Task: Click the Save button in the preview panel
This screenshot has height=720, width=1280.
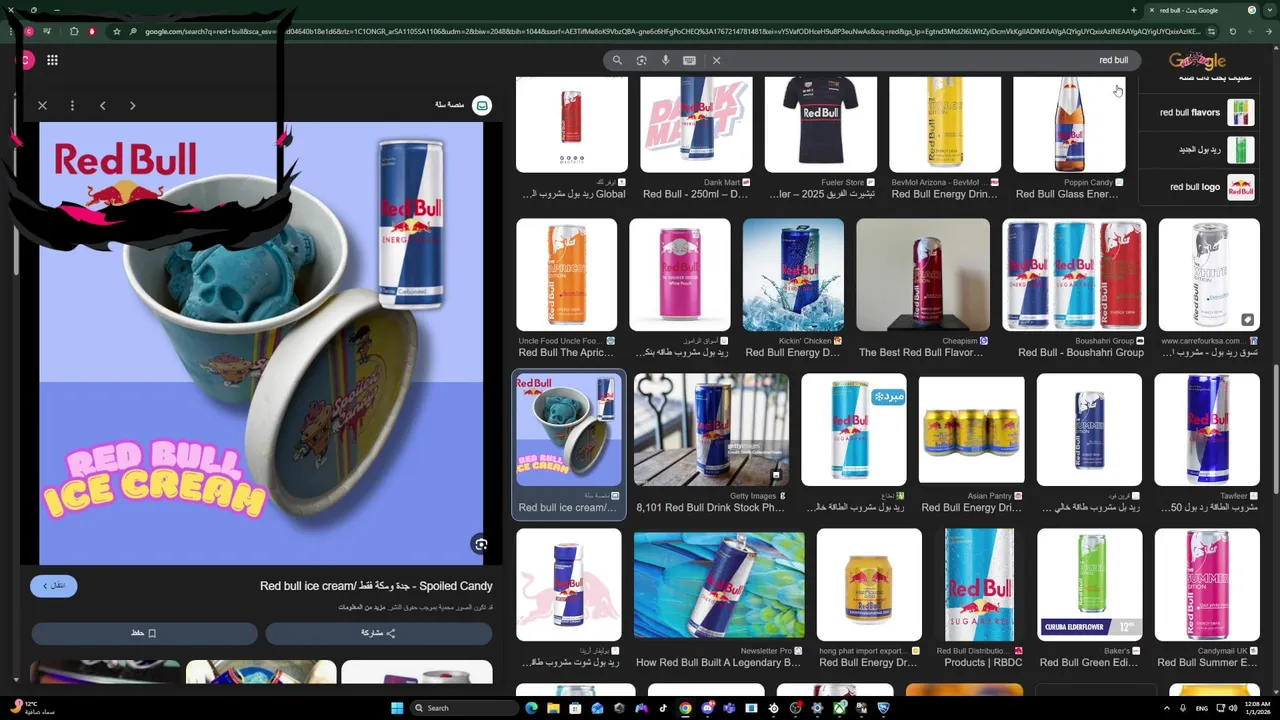Action: point(144,633)
